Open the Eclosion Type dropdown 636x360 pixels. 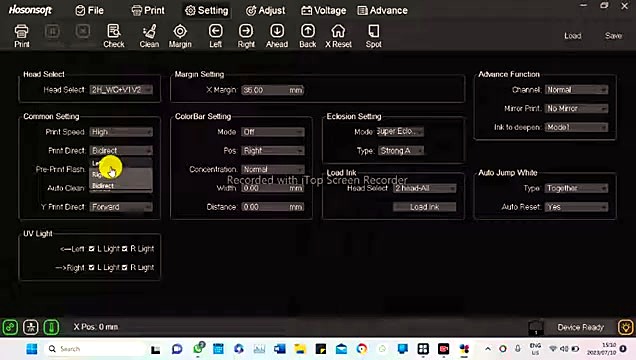401,150
